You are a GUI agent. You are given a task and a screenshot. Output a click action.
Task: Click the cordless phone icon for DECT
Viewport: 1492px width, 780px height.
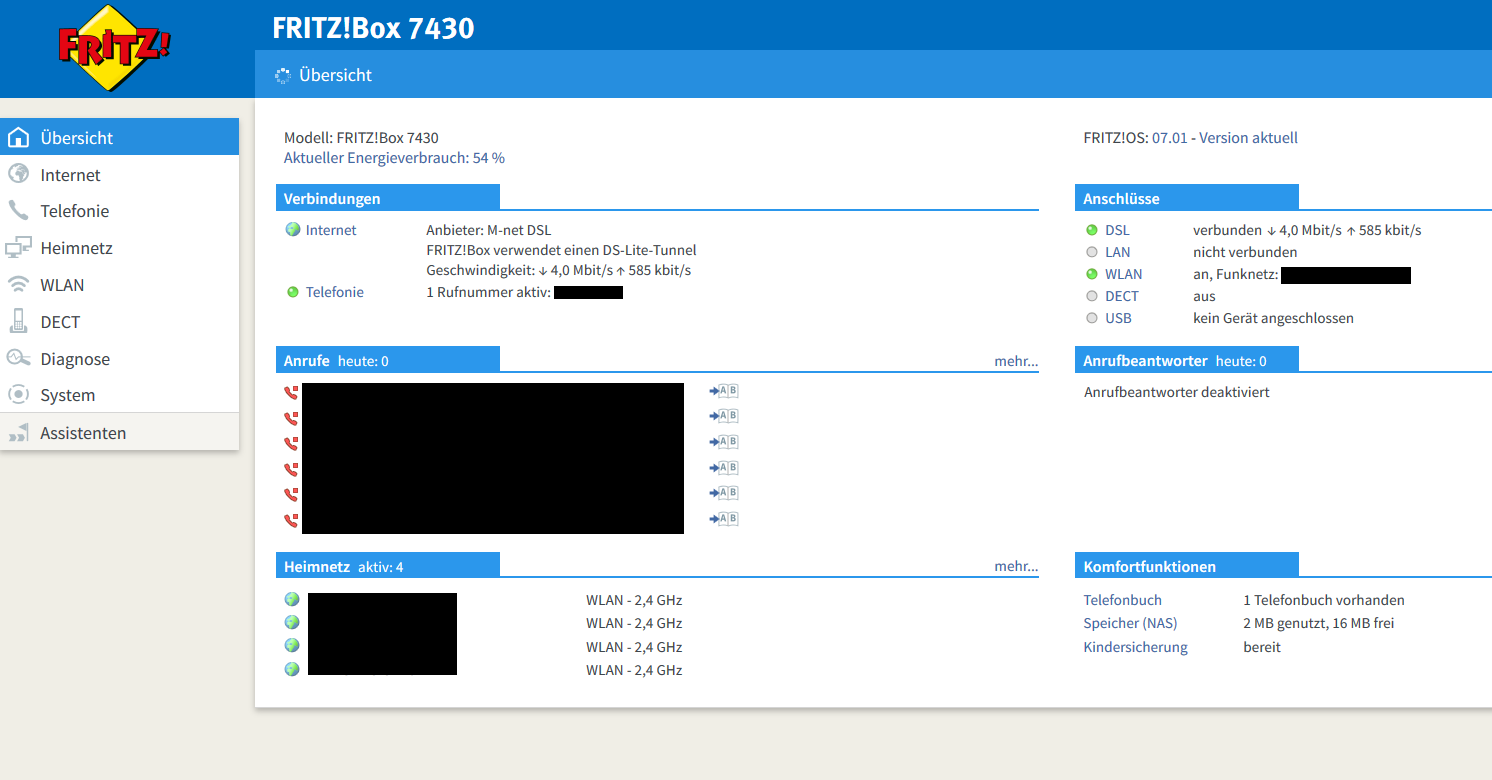tap(18, 321)
